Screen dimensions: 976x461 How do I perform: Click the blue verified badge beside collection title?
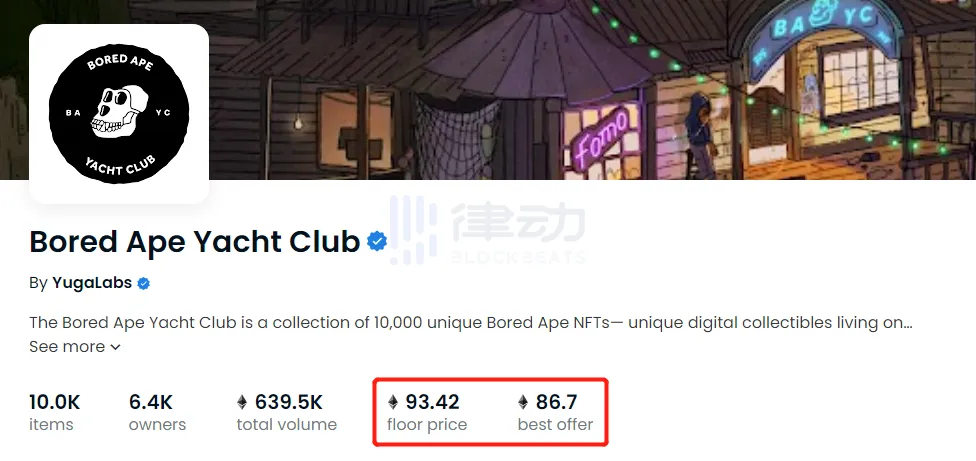click(377, 241)
